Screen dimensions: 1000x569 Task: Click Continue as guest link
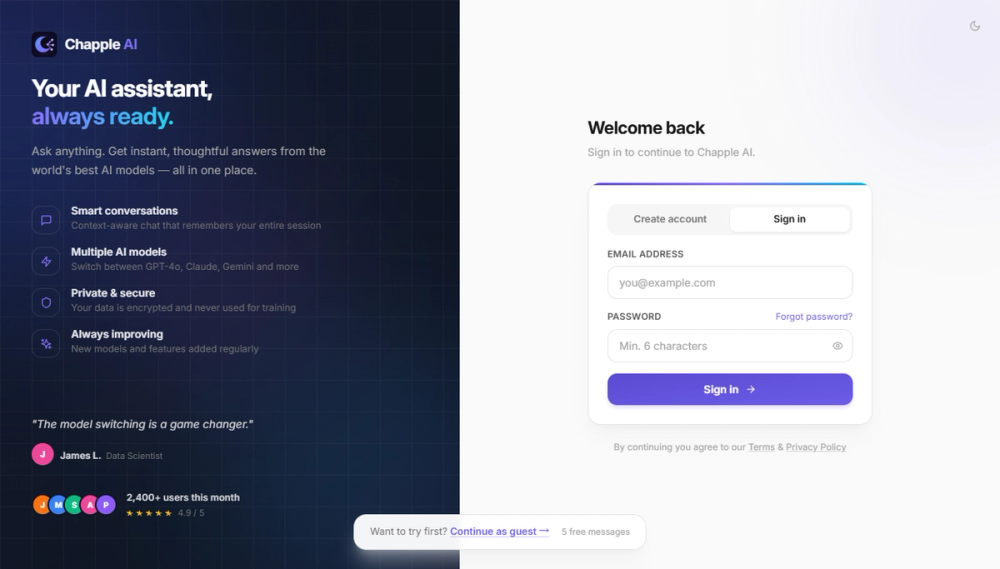(x=499, y=531)
